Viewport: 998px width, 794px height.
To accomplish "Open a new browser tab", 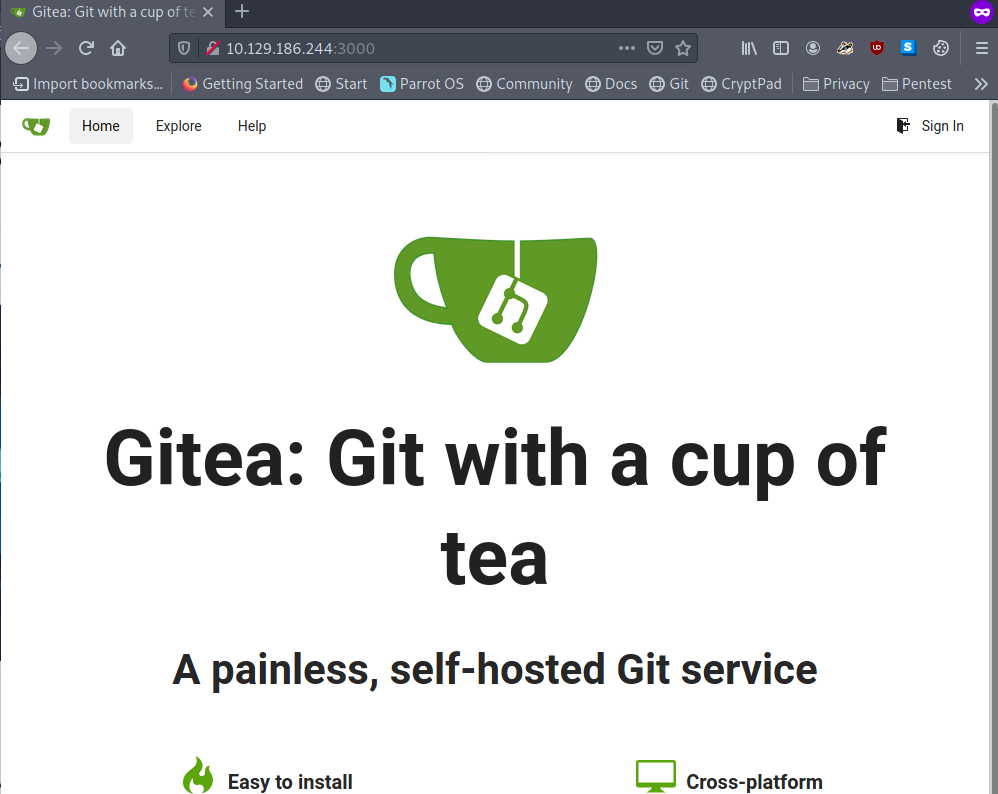I will coord(242,12).
